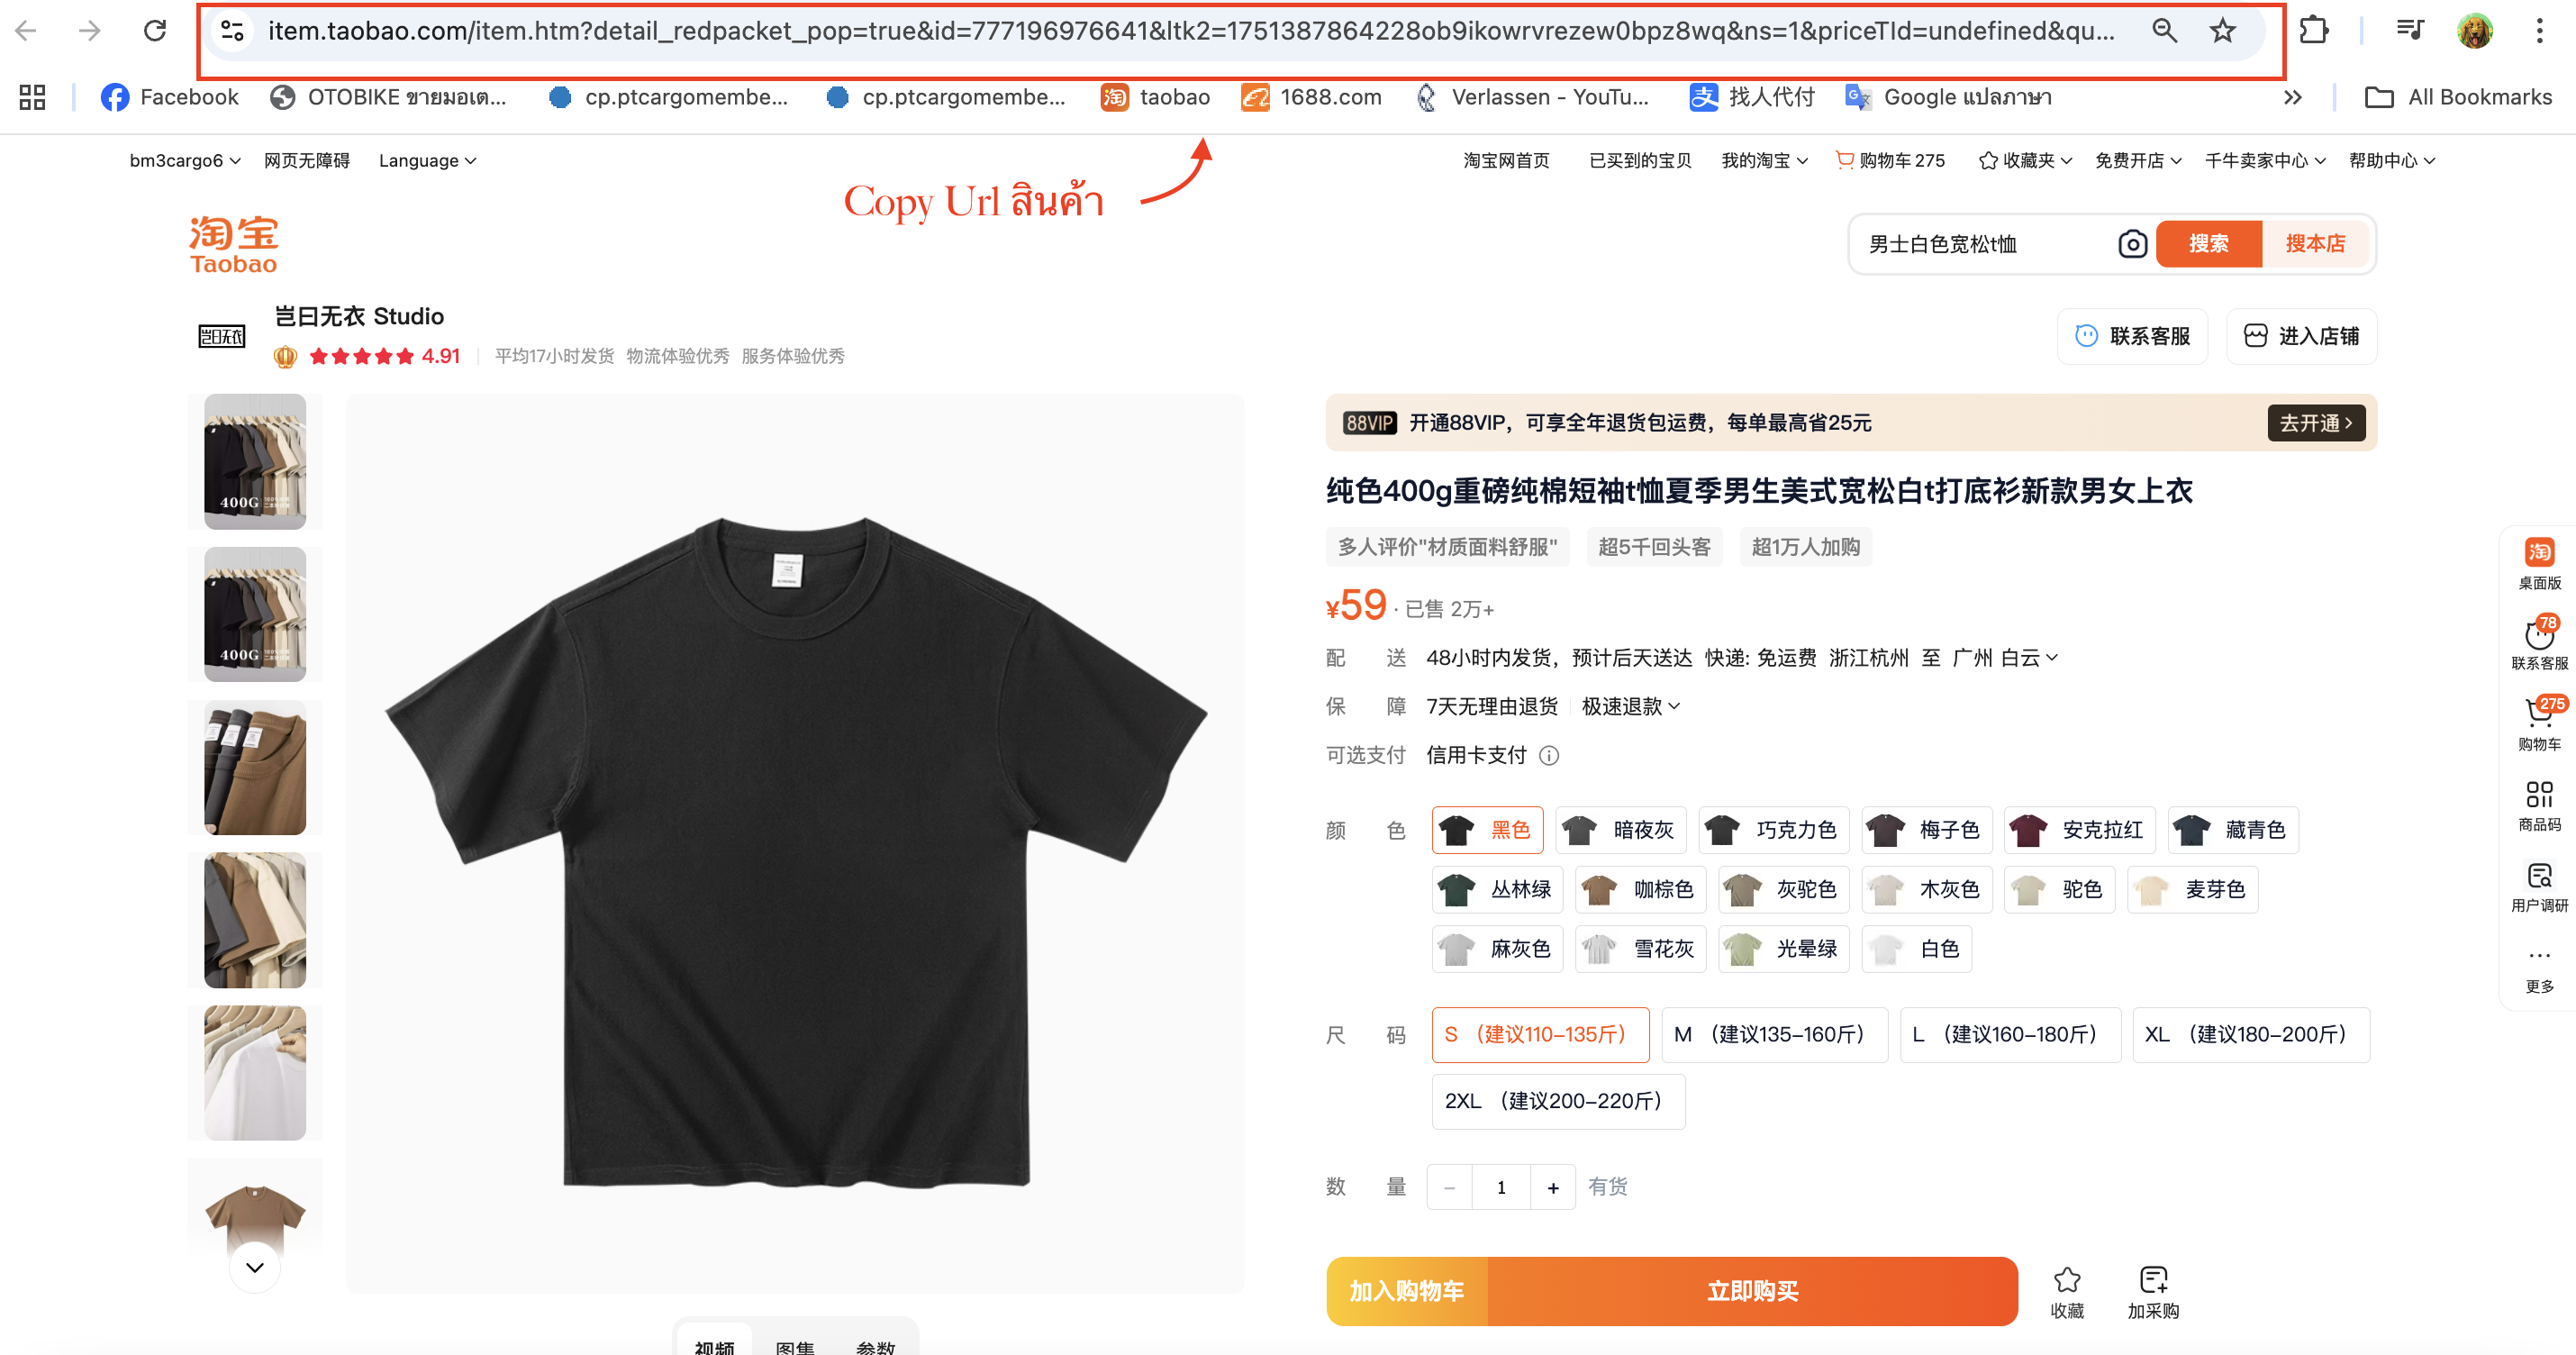Choose size 2XL (建议200-220斤)
2576x1355 pixels.
point(1558,1101)
